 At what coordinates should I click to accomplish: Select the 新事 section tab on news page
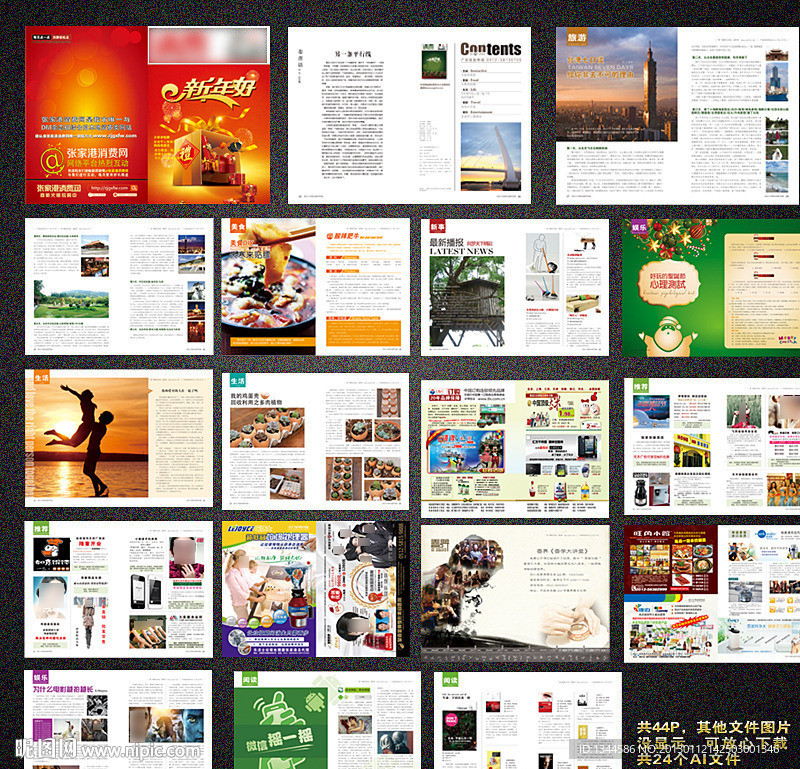click(x=435, y=227)
